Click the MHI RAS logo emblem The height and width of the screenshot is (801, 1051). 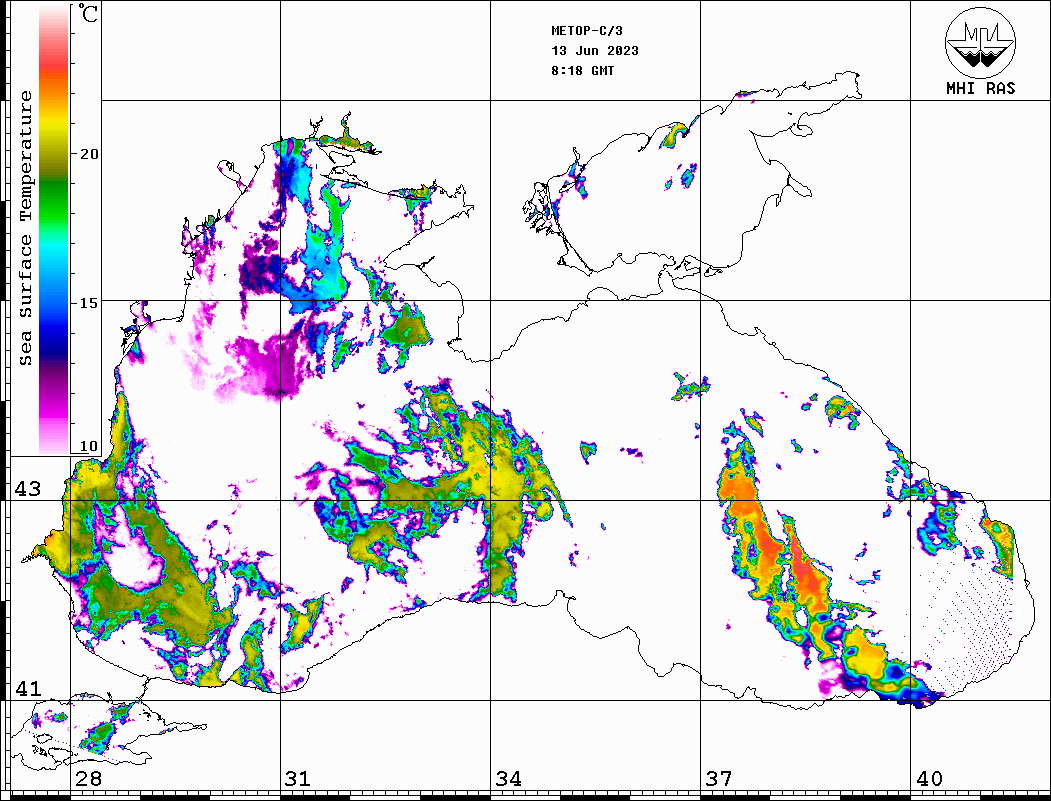click(x=980, y=42)
